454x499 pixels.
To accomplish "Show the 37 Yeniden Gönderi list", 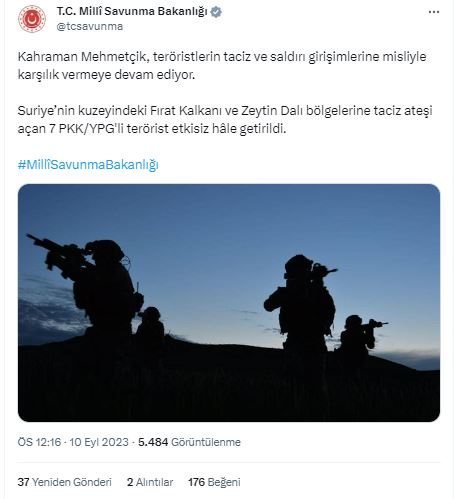I will pyautogui.click(x=64, y=482).
